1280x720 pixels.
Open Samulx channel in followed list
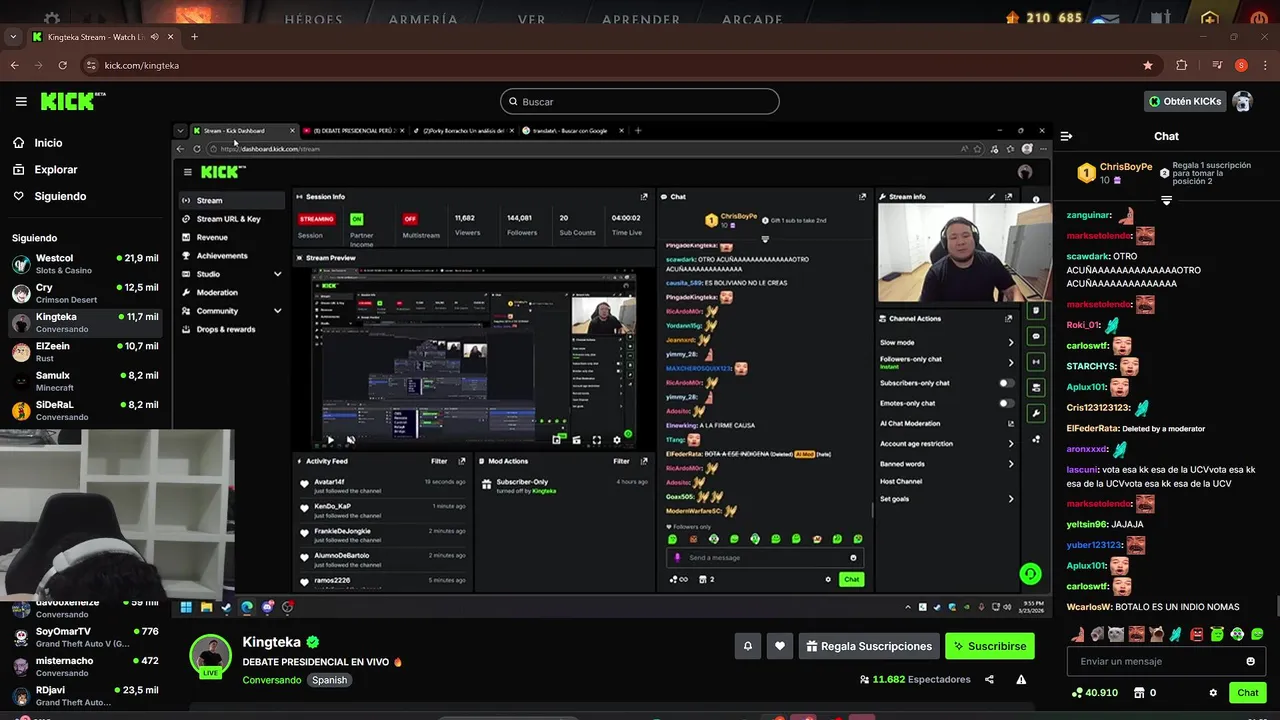(85, 381)
